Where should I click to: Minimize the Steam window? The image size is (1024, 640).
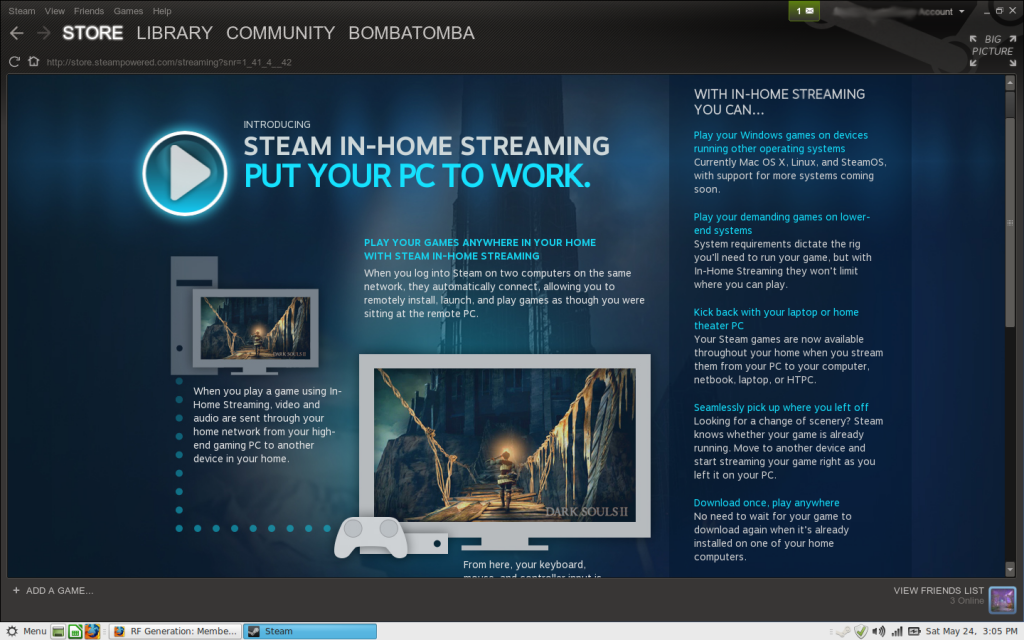click(x=987, y=11)
